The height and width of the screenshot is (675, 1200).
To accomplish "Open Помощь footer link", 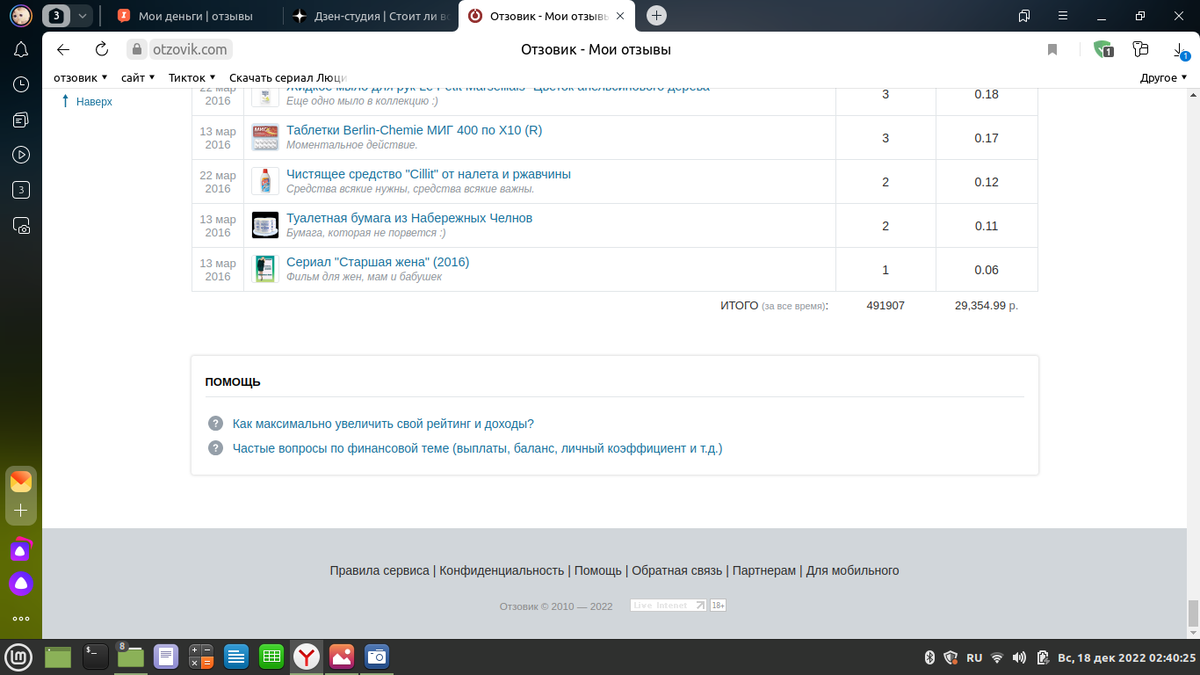I will click(598, 571).
